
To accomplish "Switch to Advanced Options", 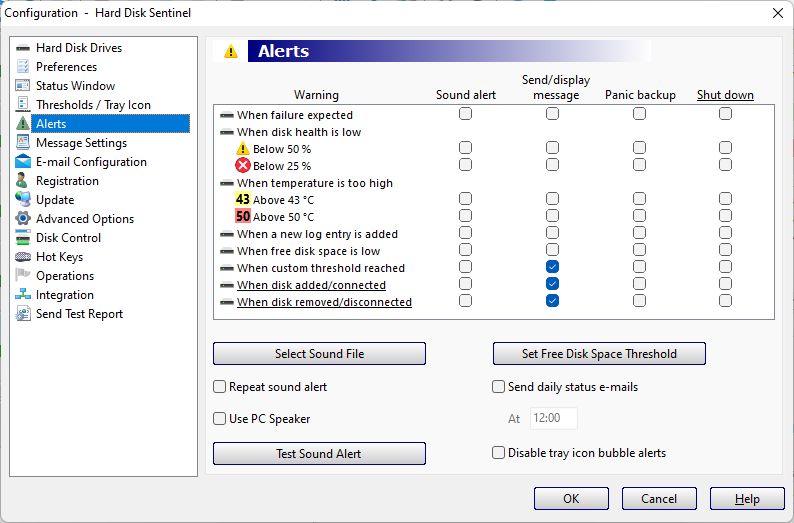I will click(85, 219).
